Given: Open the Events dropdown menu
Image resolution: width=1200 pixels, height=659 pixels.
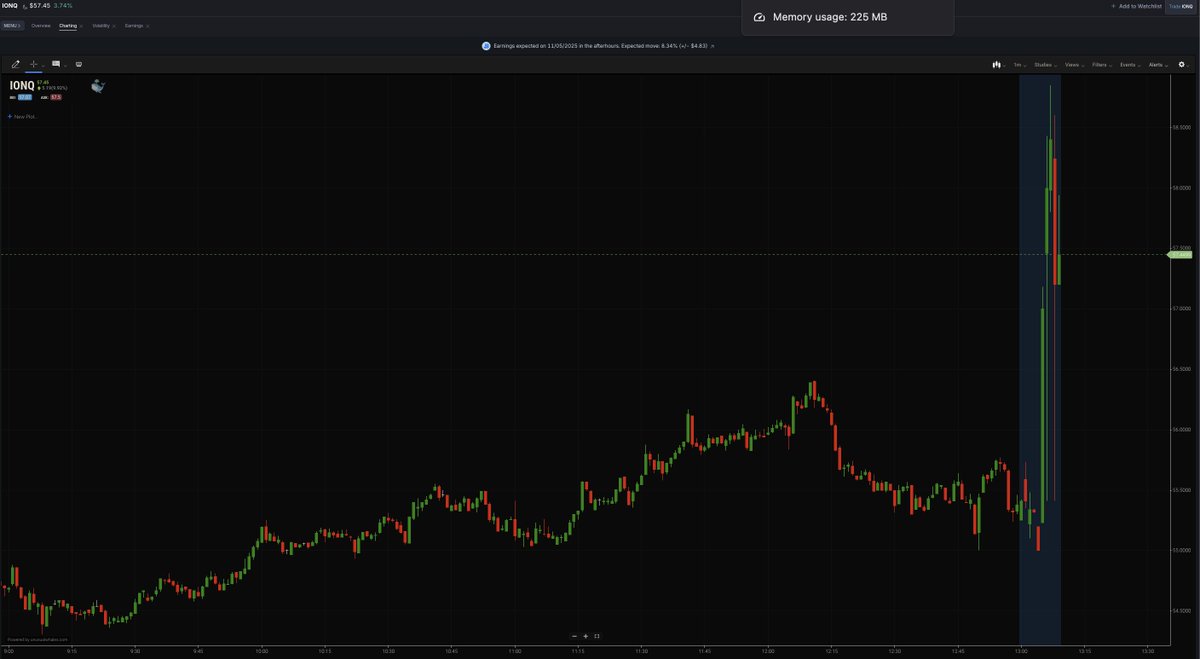Looking at the screenshot, I should click(x=1129, y=64).
